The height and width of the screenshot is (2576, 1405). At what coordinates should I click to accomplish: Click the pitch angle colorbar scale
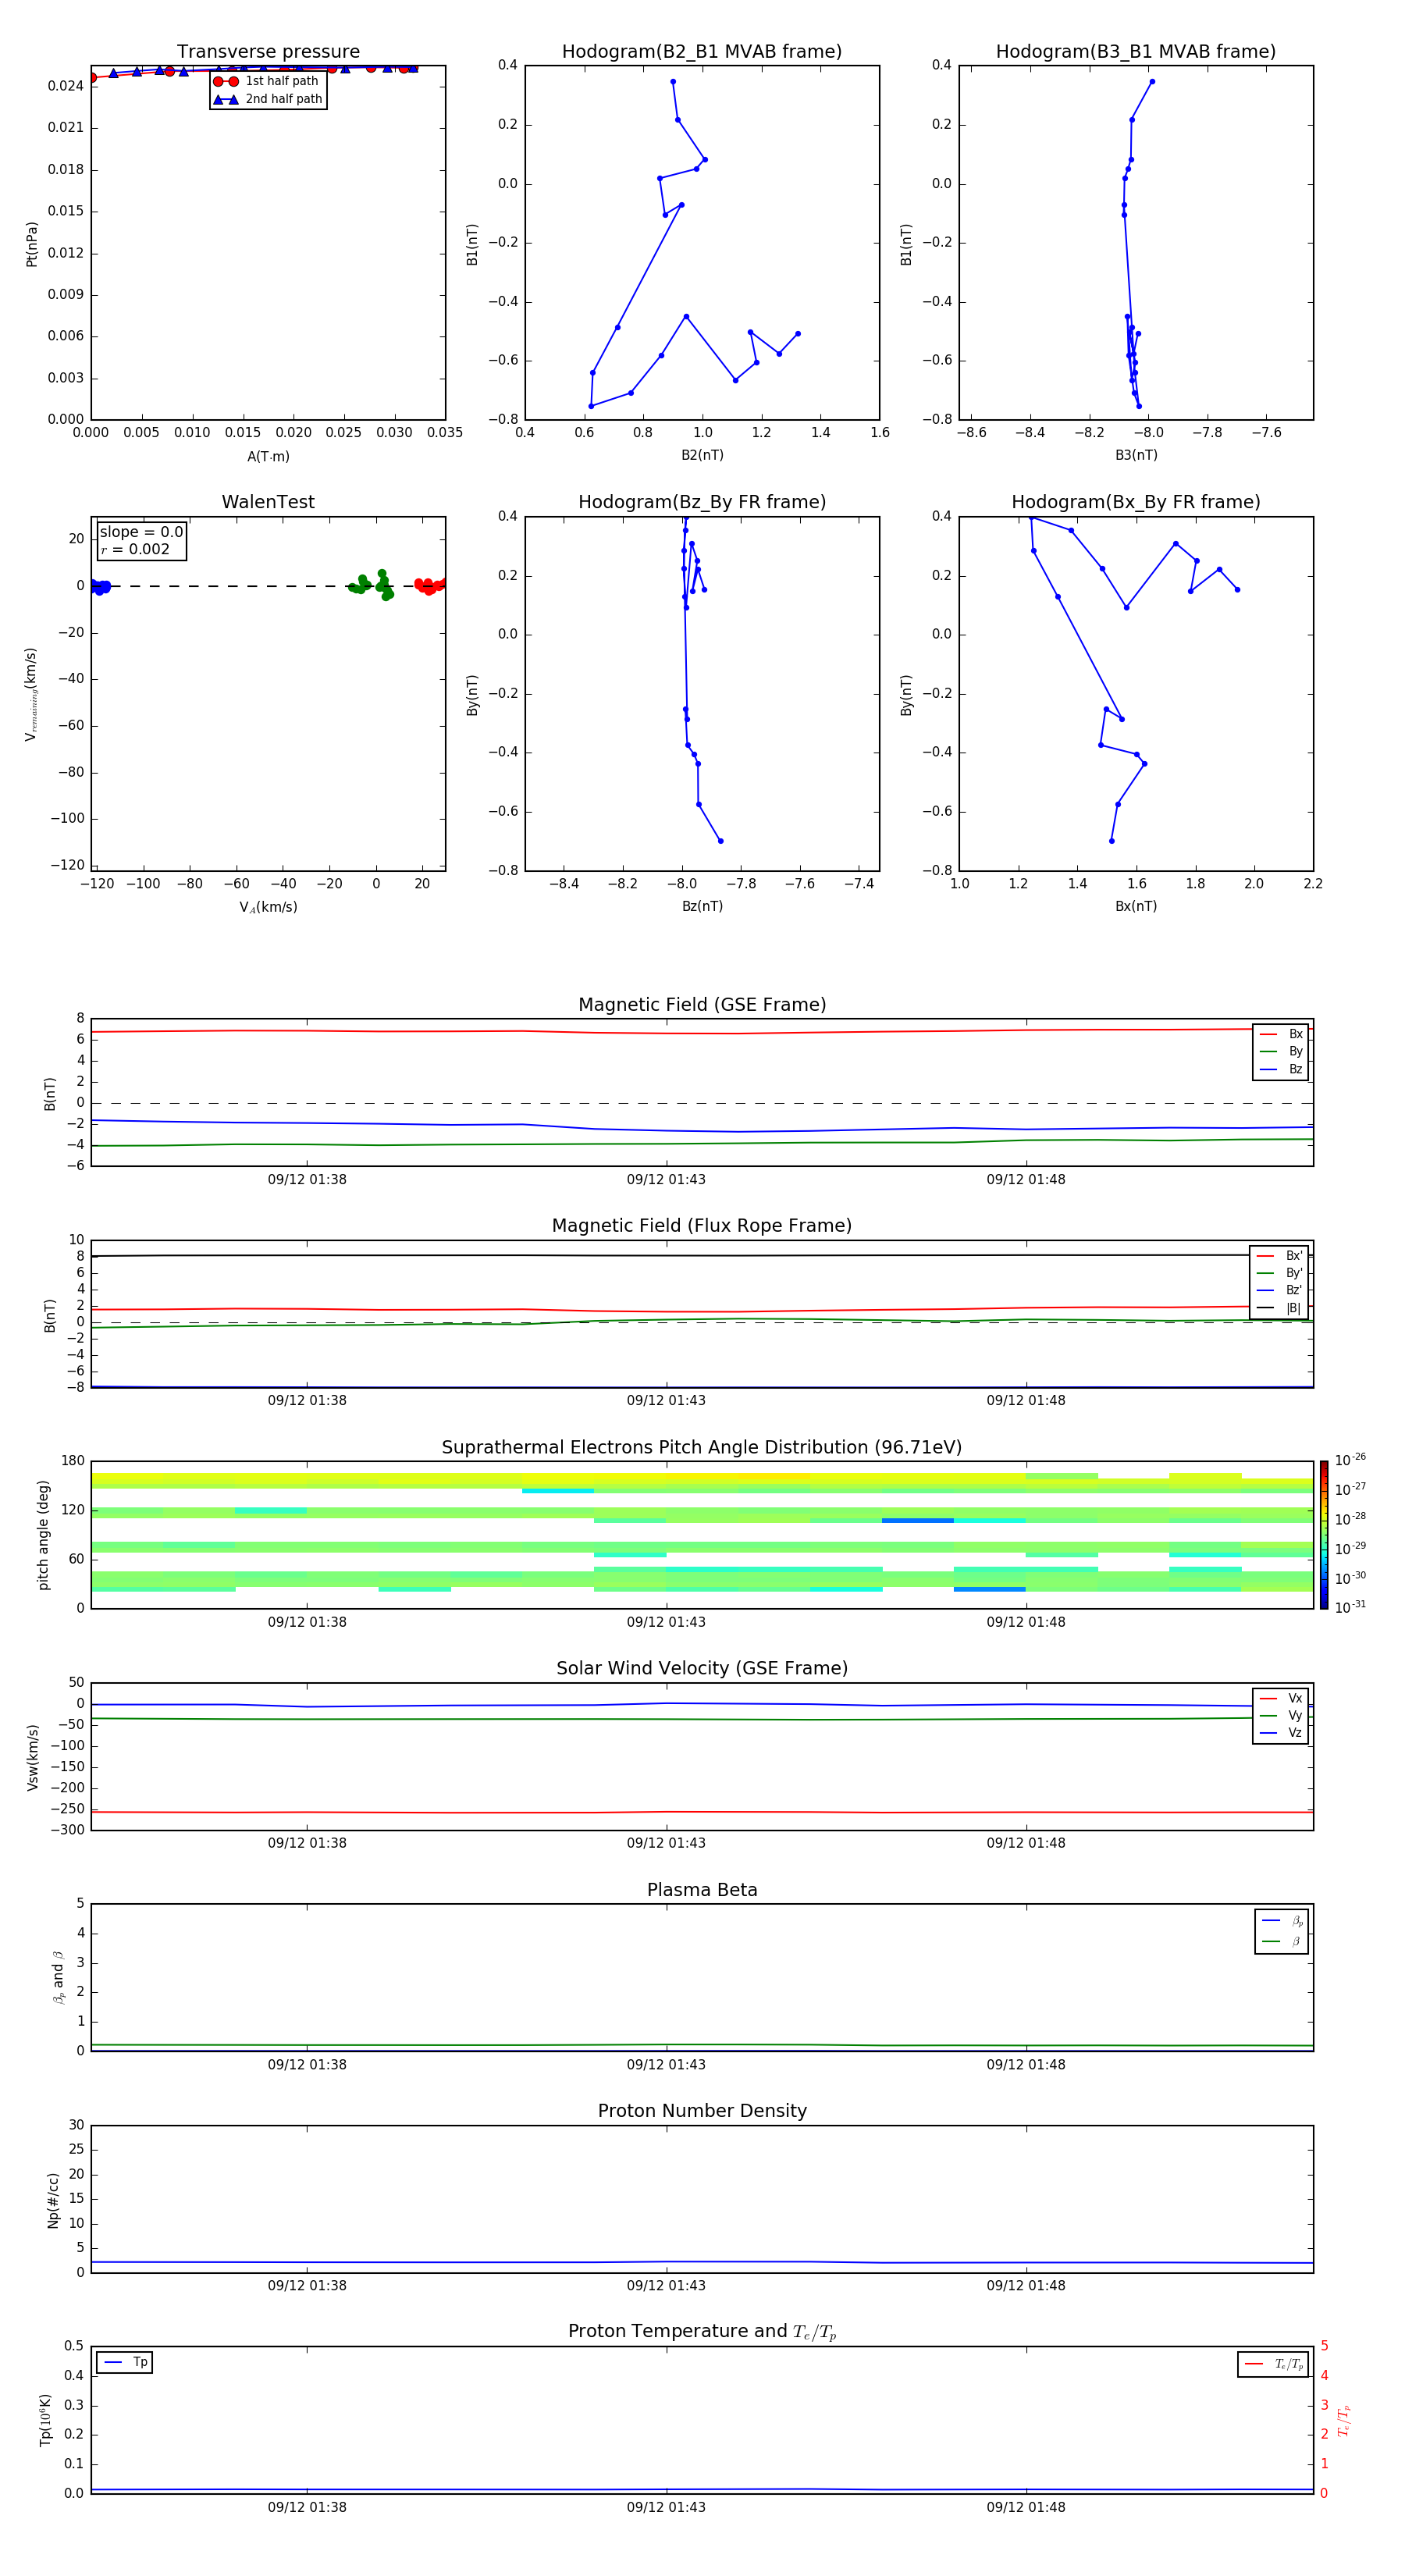pos(1324,1535)
